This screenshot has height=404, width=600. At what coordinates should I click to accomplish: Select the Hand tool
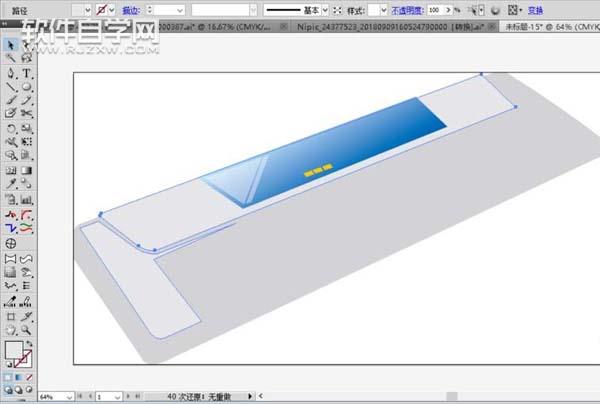10,330
